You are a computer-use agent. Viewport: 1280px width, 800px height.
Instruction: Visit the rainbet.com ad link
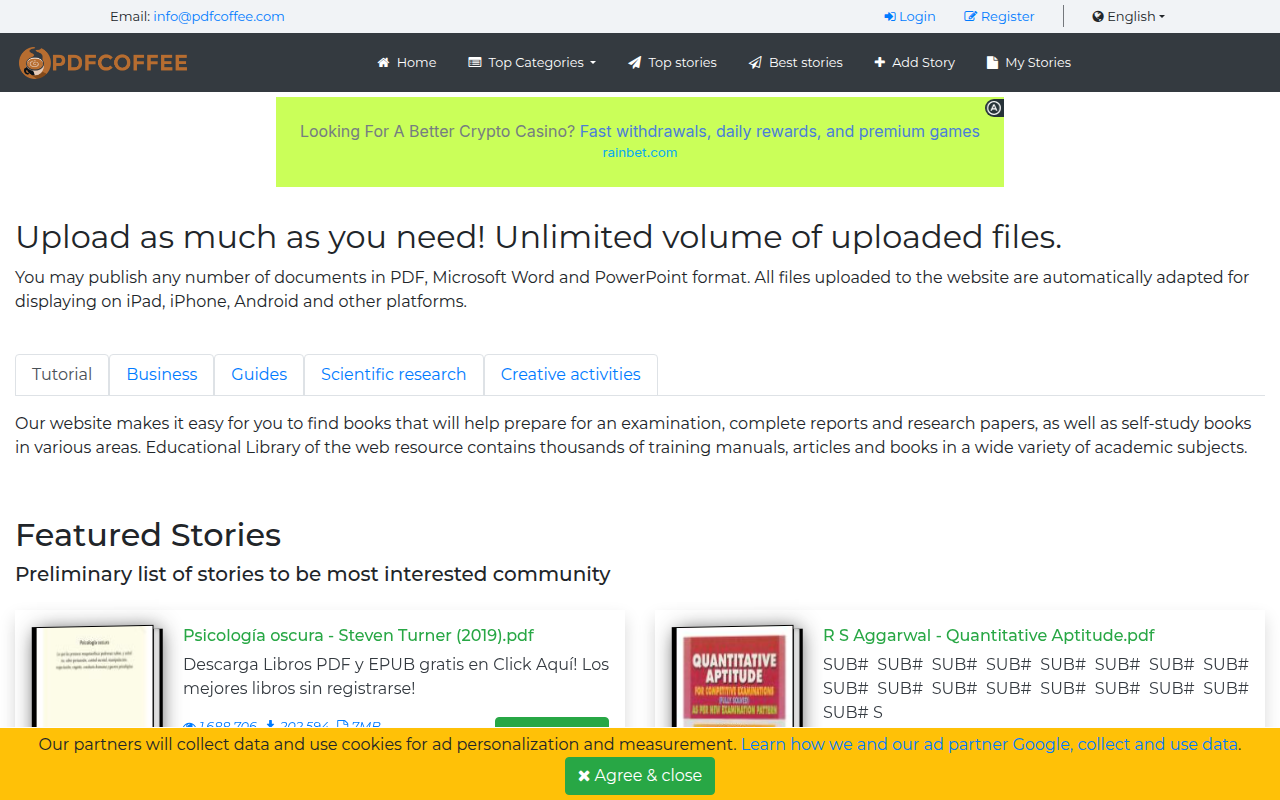tap(640, 153)
